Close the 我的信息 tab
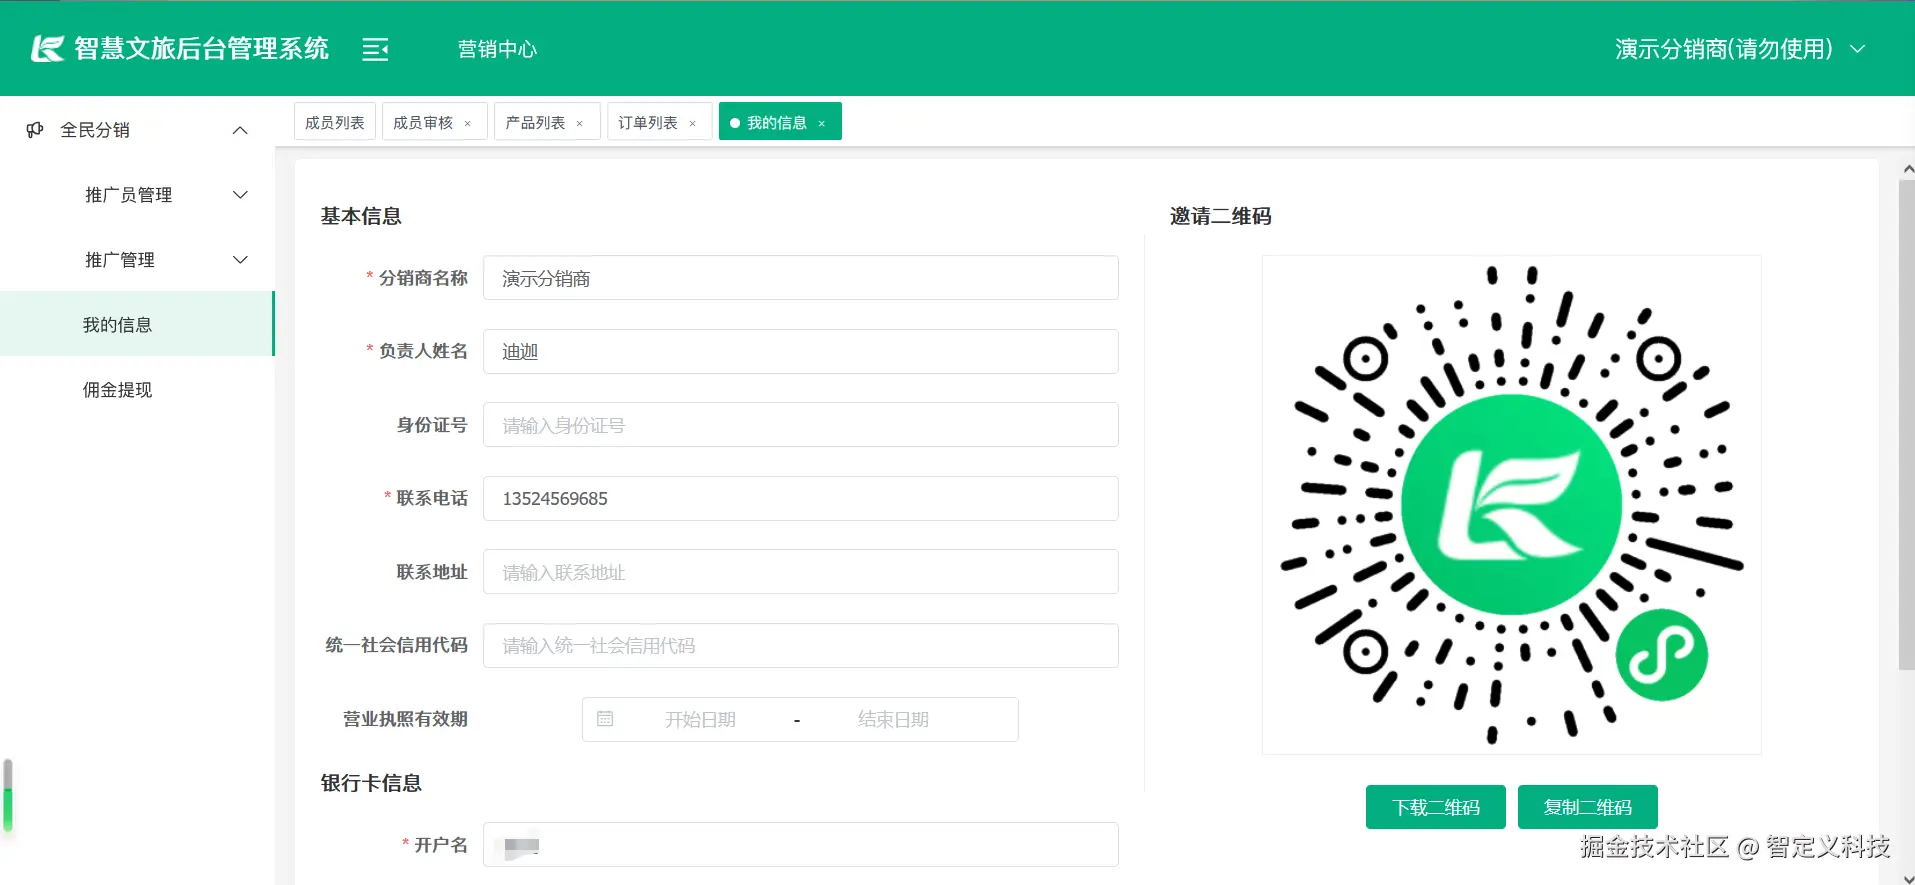 click(x=822, y=124)
